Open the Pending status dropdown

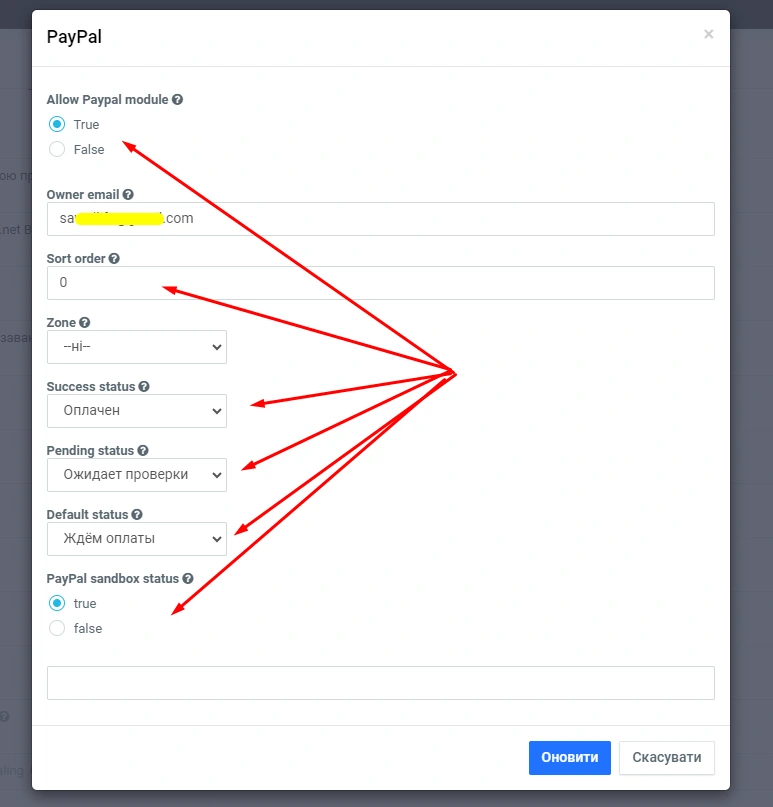pyautogui.click(x=137, y=475)
